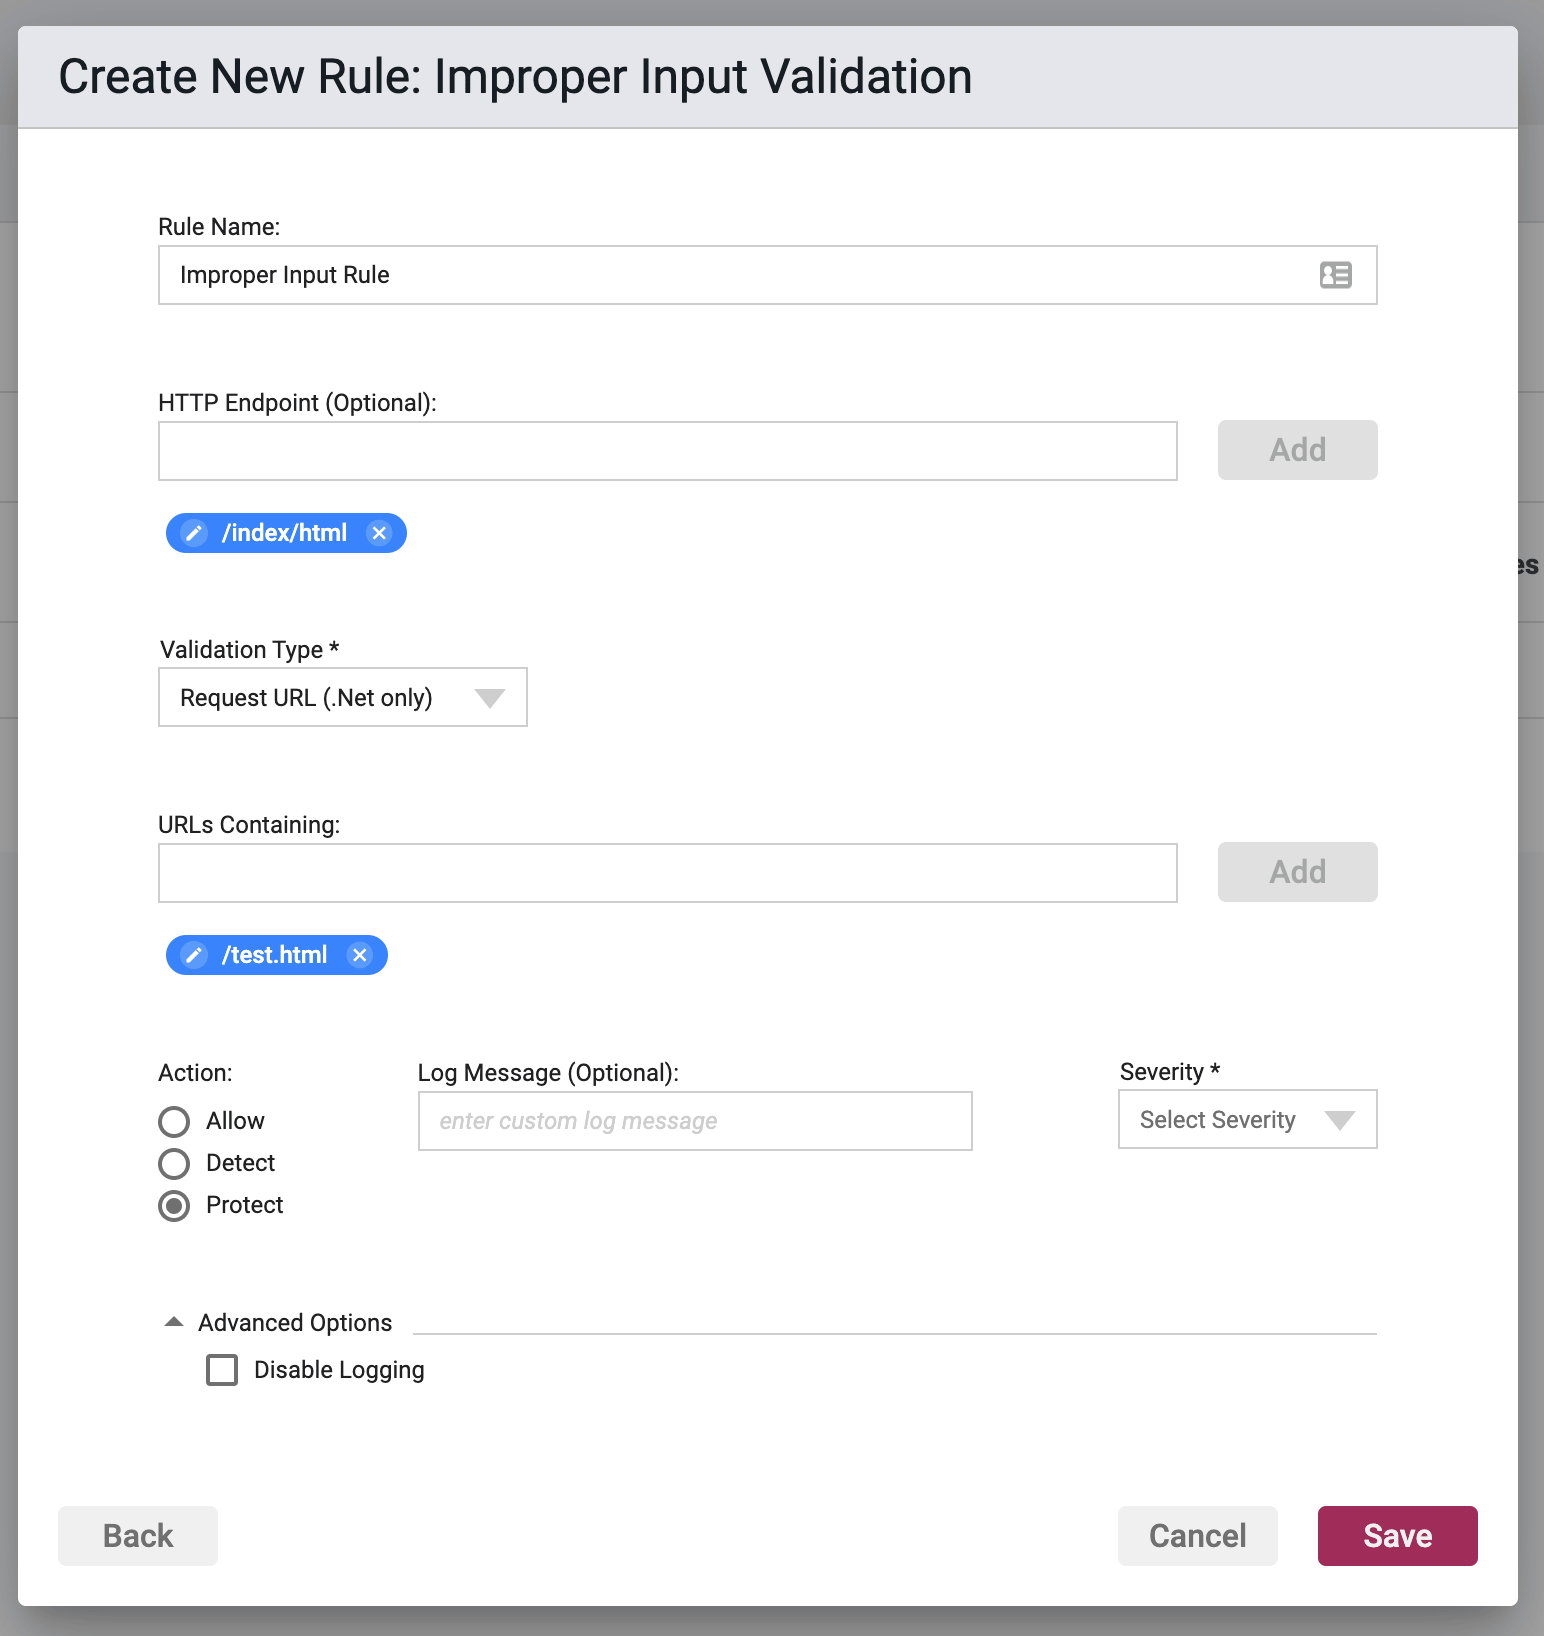The width and height of the screenshot is (1544, 1636).
Task: Save the new rule
Action: point(1397,1535)
